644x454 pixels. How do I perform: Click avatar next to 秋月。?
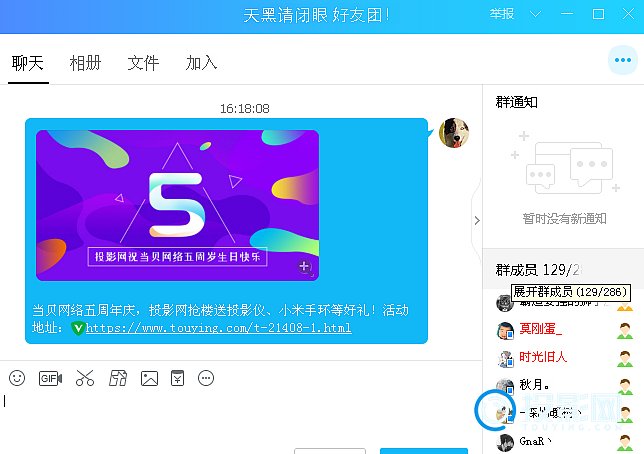coord(505,386)
